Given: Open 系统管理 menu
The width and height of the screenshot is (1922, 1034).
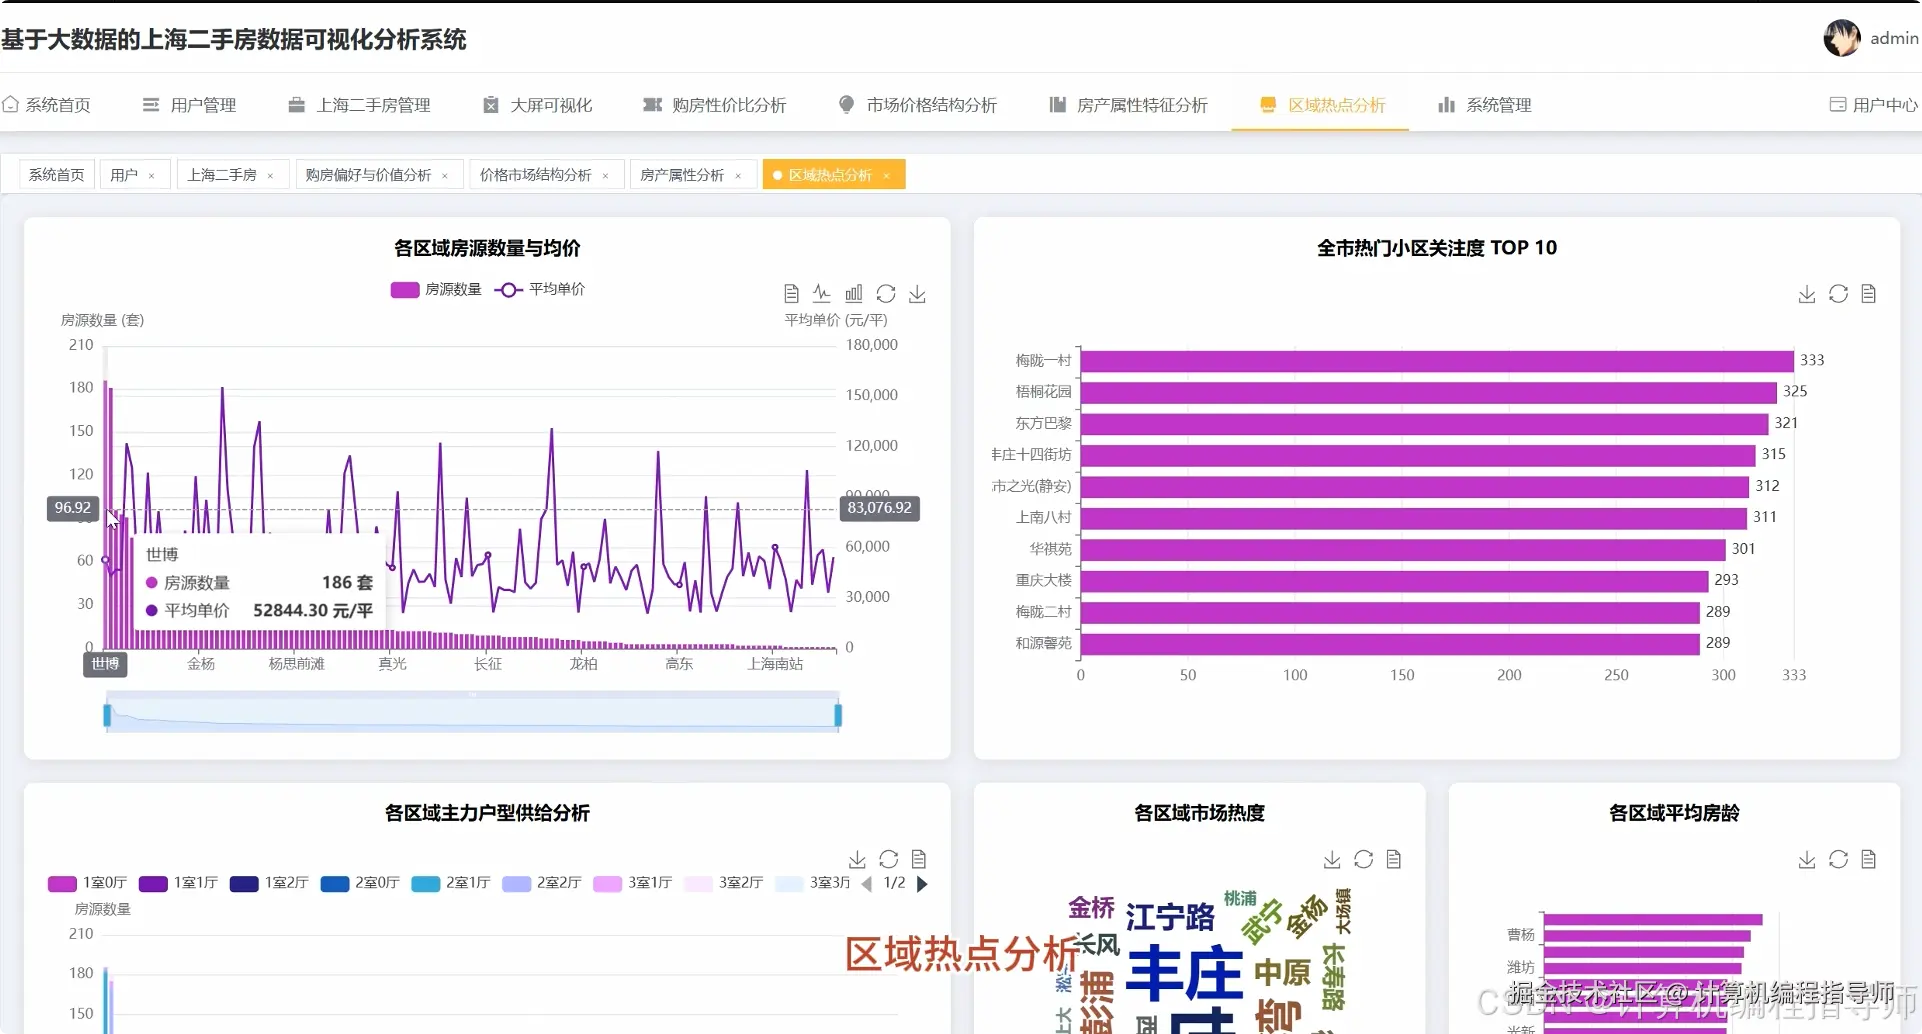Looking at the screenshot, I should pyautogui.click(x=1485, y=105).
